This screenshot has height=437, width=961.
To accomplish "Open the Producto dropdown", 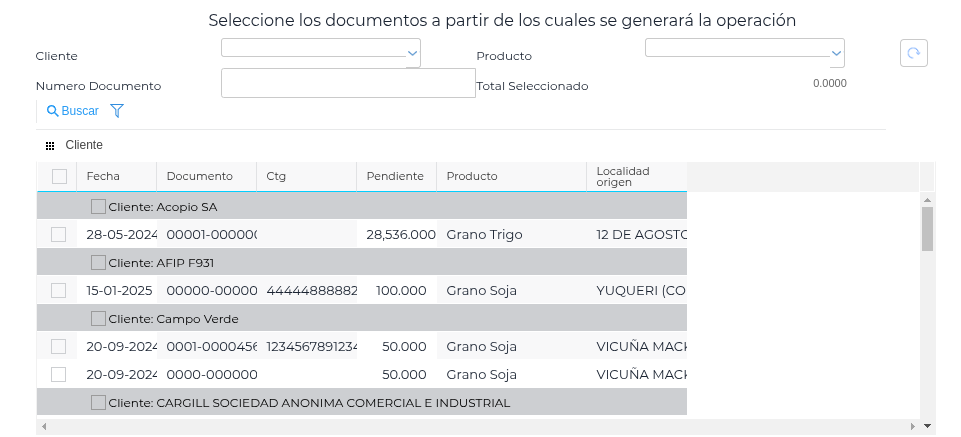I will 744,52.
